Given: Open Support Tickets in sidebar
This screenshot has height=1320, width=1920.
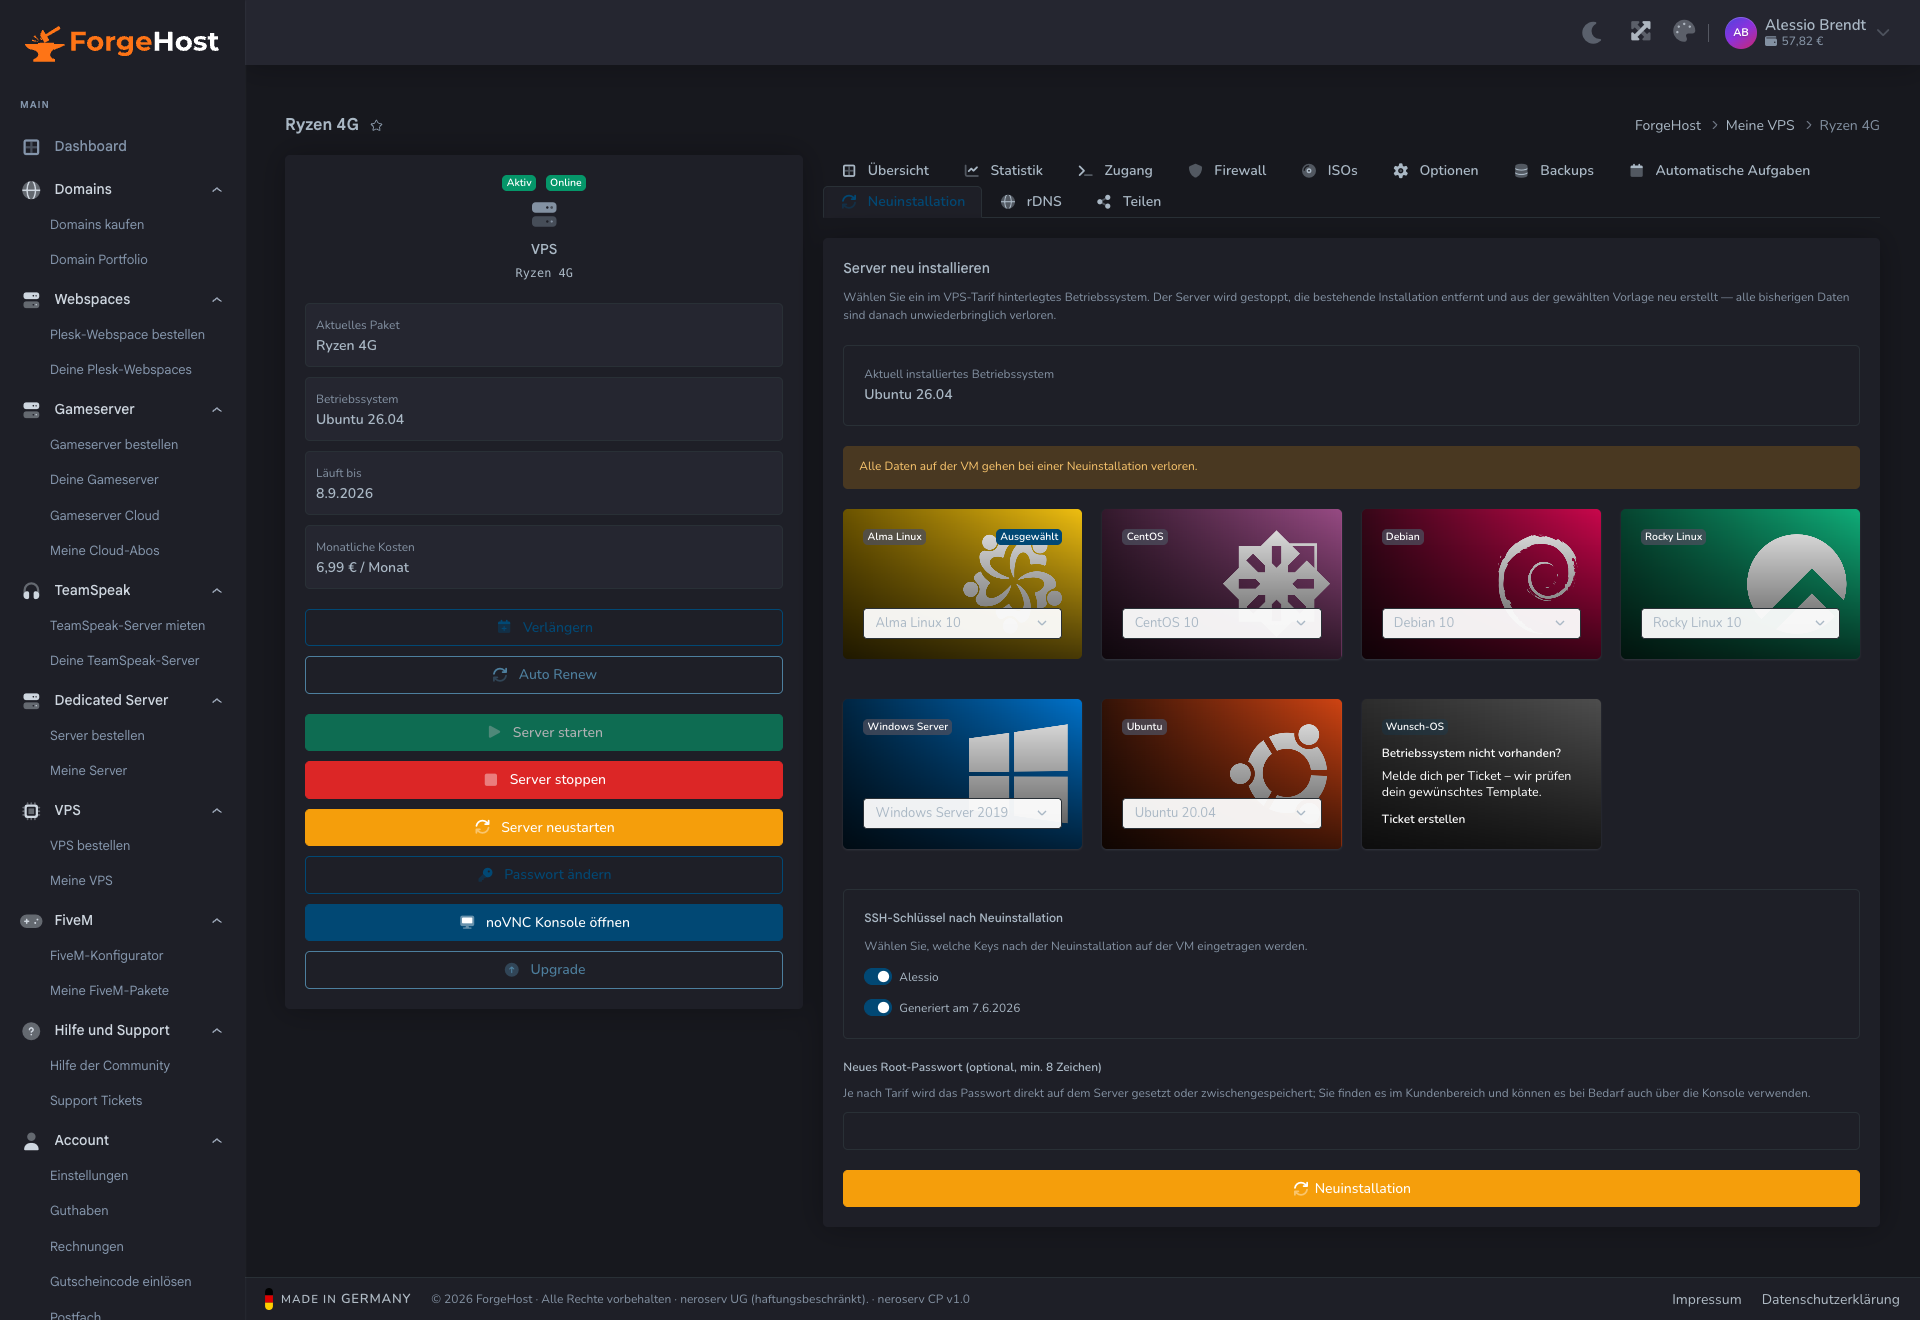Looking at the screenshot, I should click(96, 1101).
